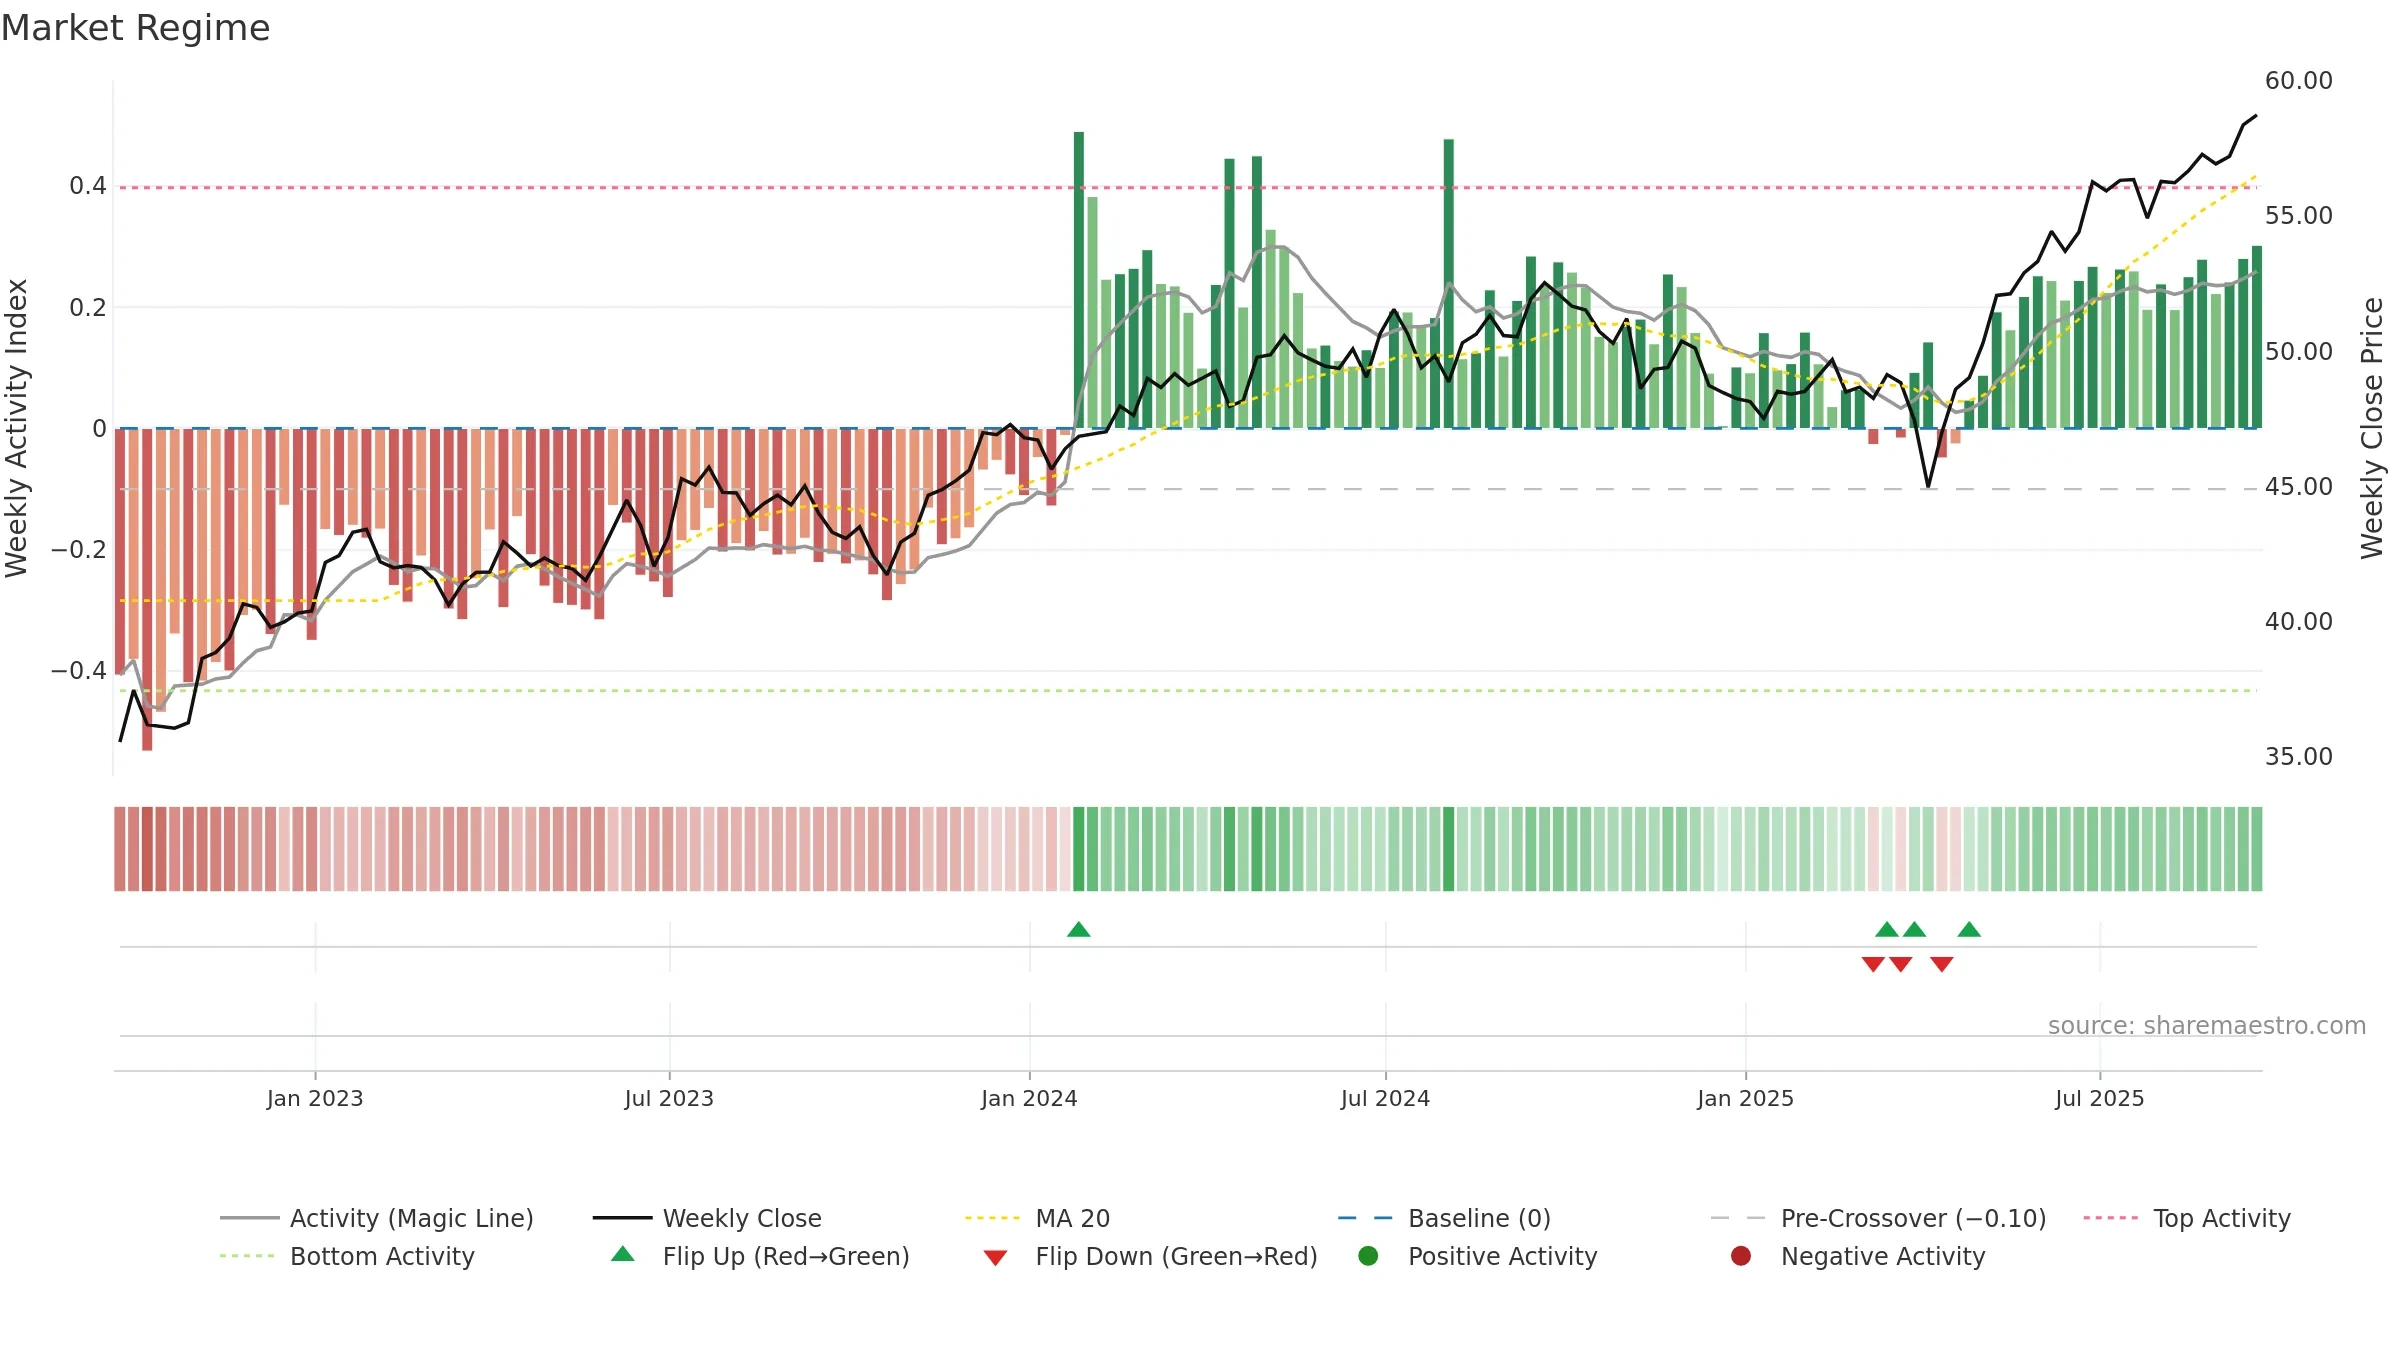The width and height of the screenshot is (2400, 1350).
Task: Toggle the Flip Down (Green→Red) legend entry
Action: pos(1150,1256)
